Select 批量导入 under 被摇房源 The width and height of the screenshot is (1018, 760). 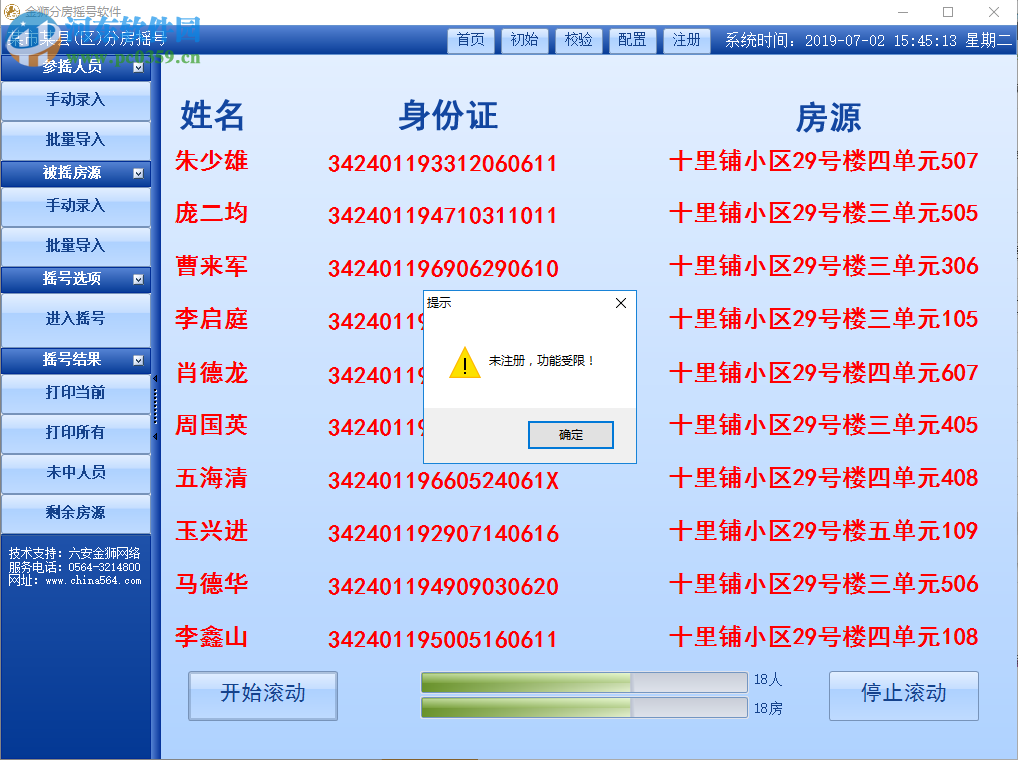[75, 246]
